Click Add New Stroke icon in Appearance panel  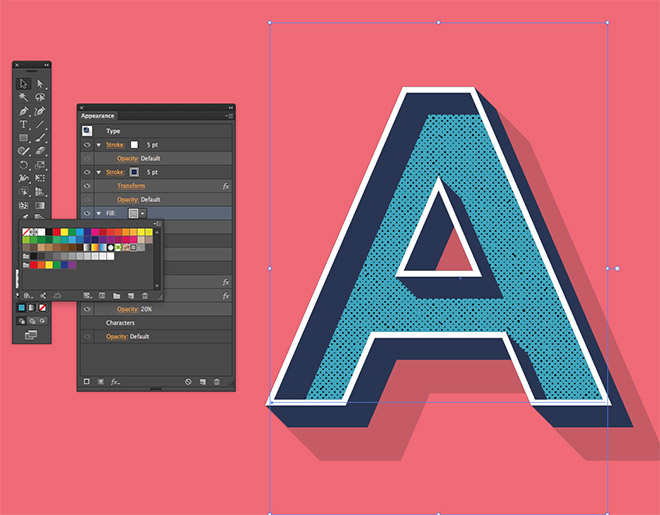coord(87,382)
